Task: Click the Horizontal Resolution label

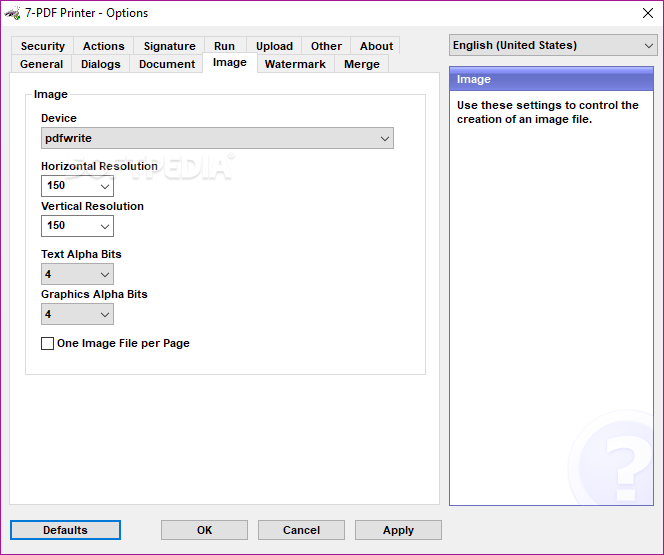Action: [x=99, y=166]
